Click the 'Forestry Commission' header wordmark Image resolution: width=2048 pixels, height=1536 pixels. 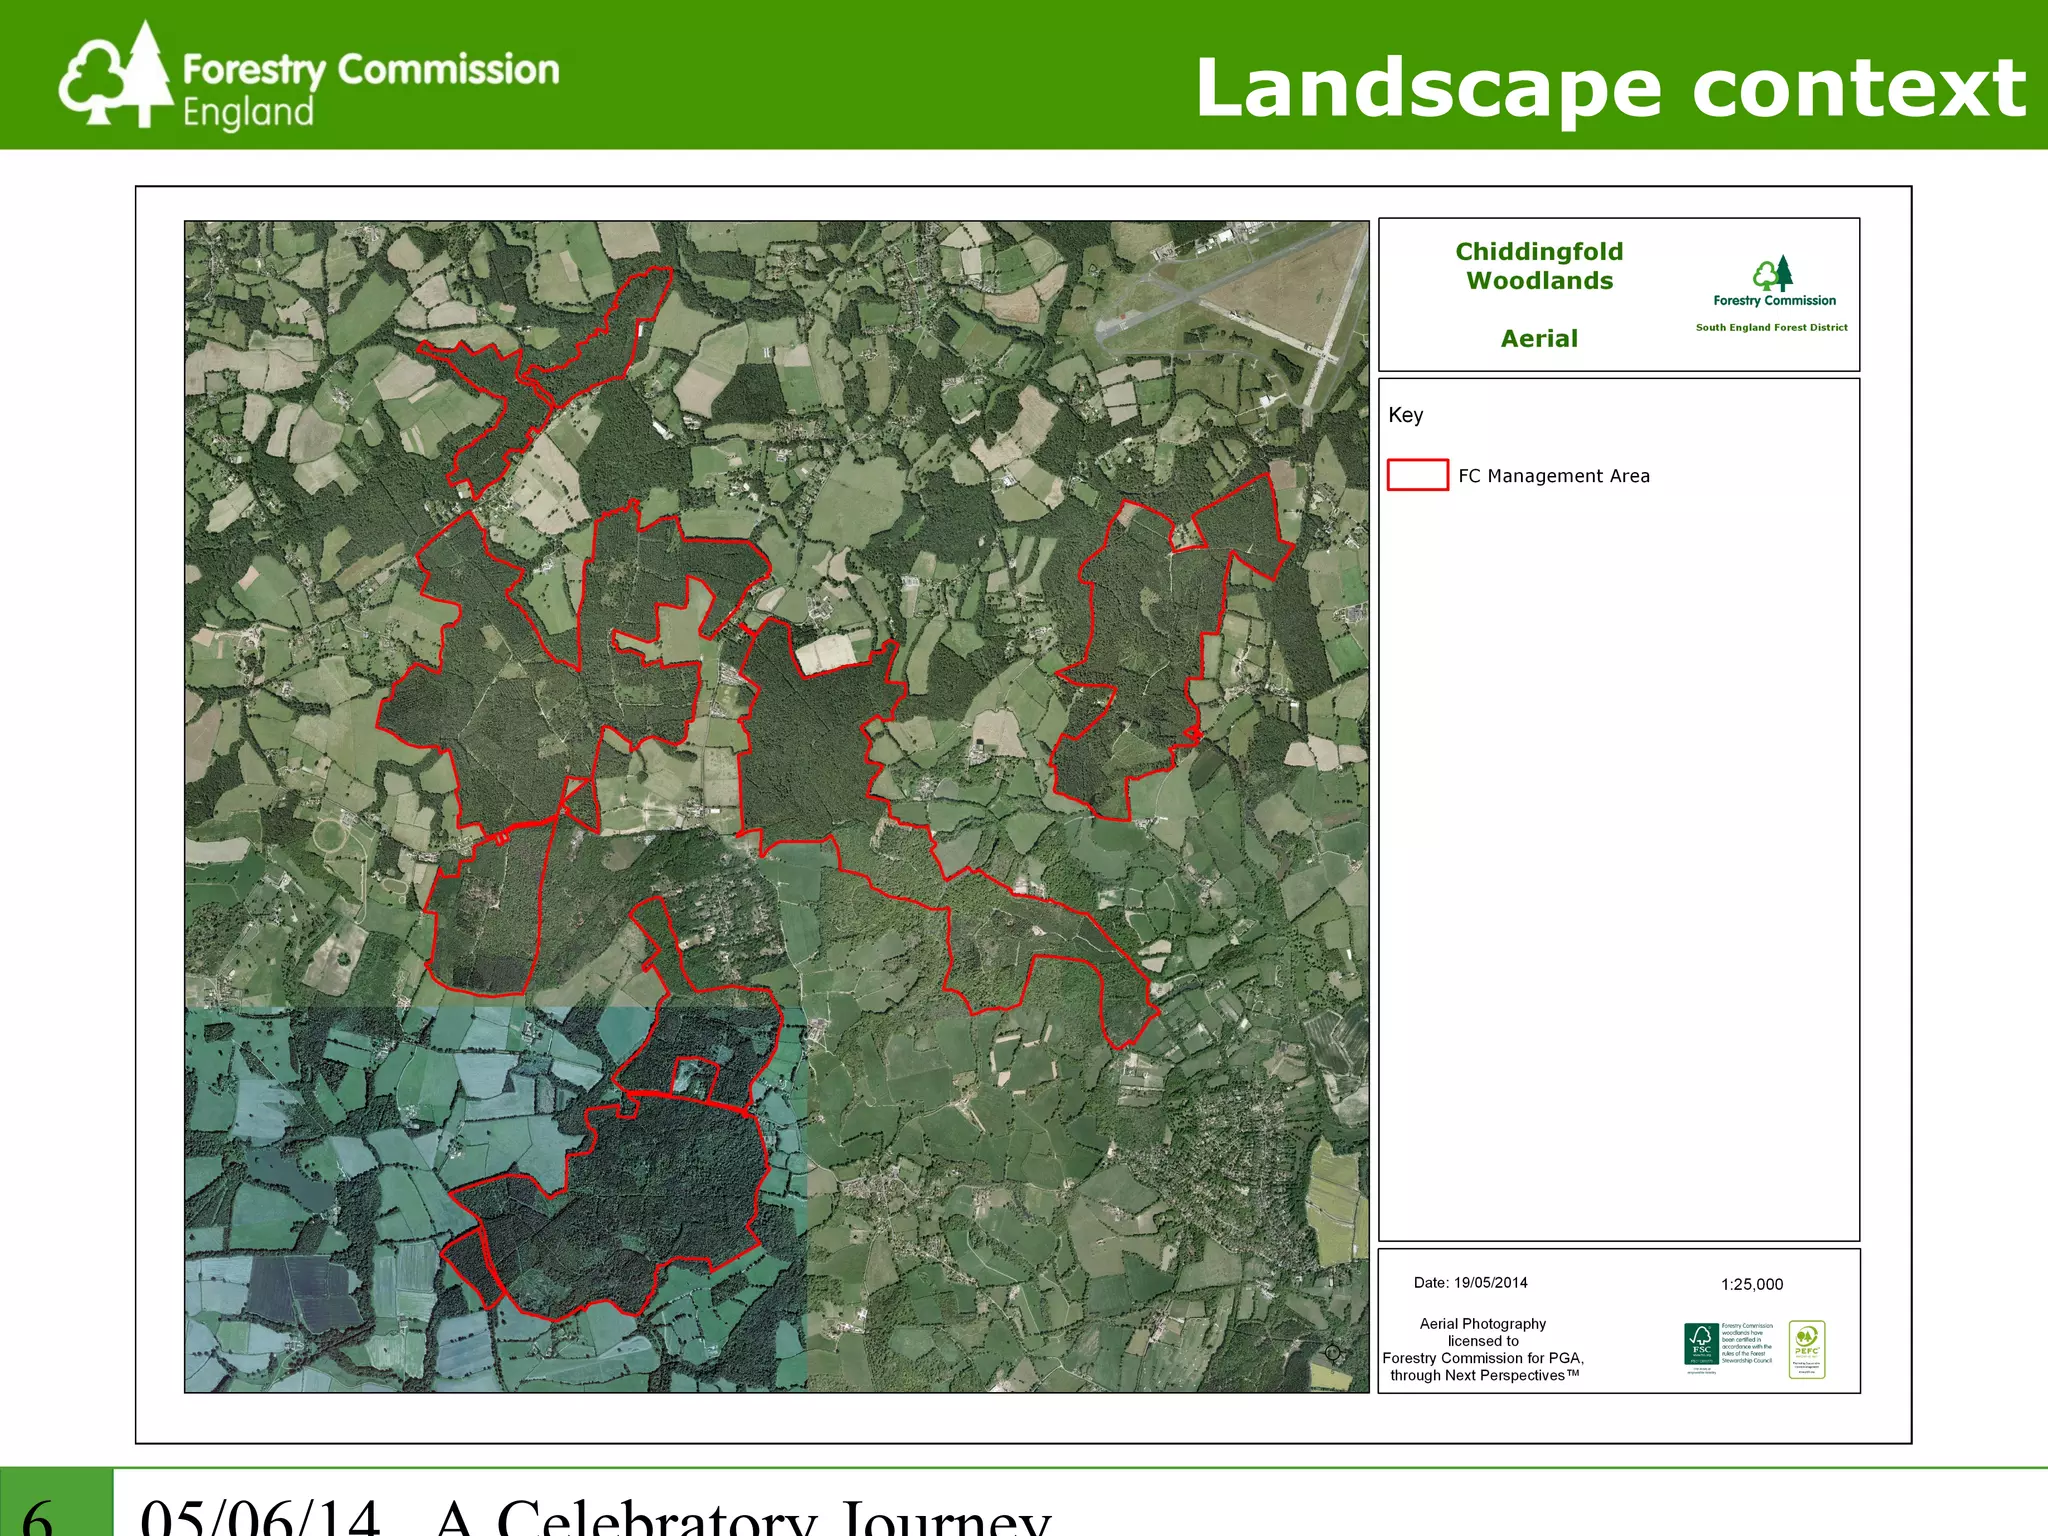click(x=371, y=70)
